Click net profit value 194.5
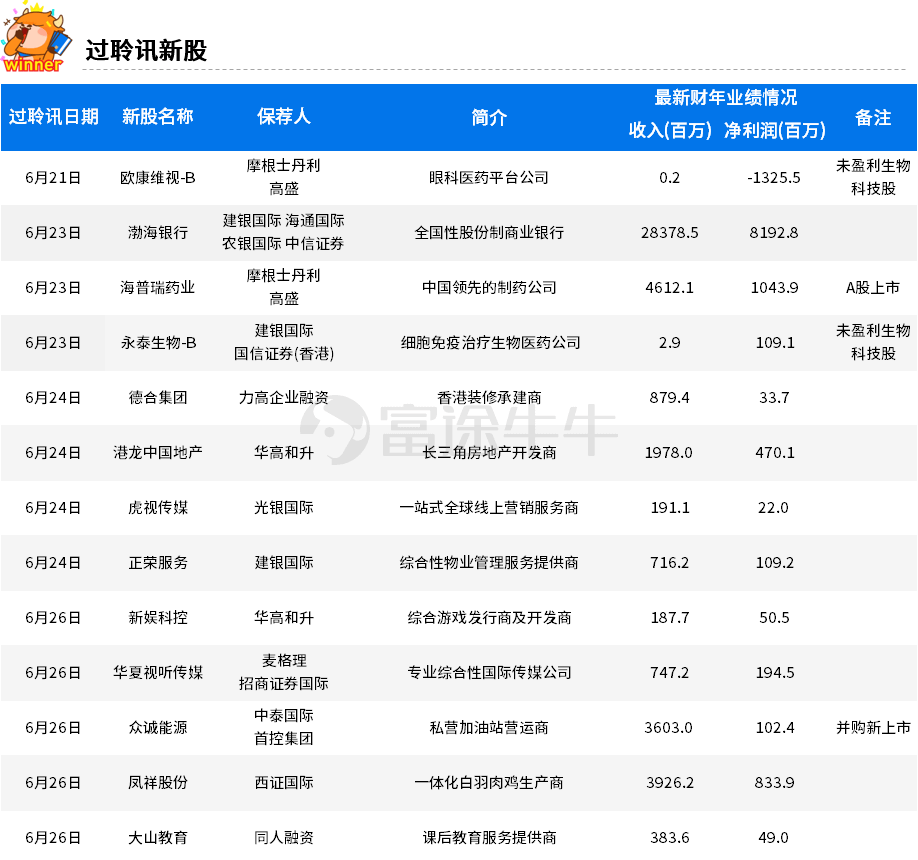This screenshot has height=860, width=918. tap(775, 673)
